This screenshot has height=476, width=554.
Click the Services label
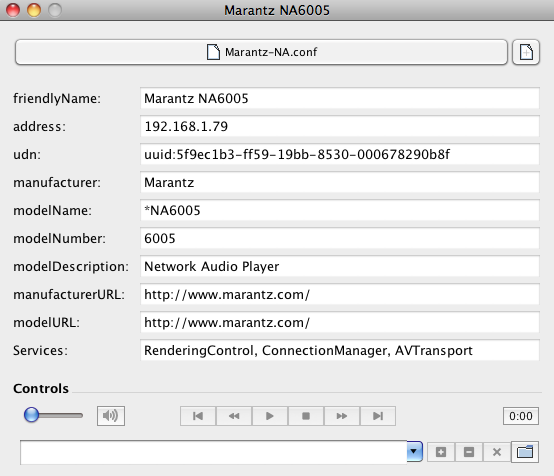(x=40, y=350)
